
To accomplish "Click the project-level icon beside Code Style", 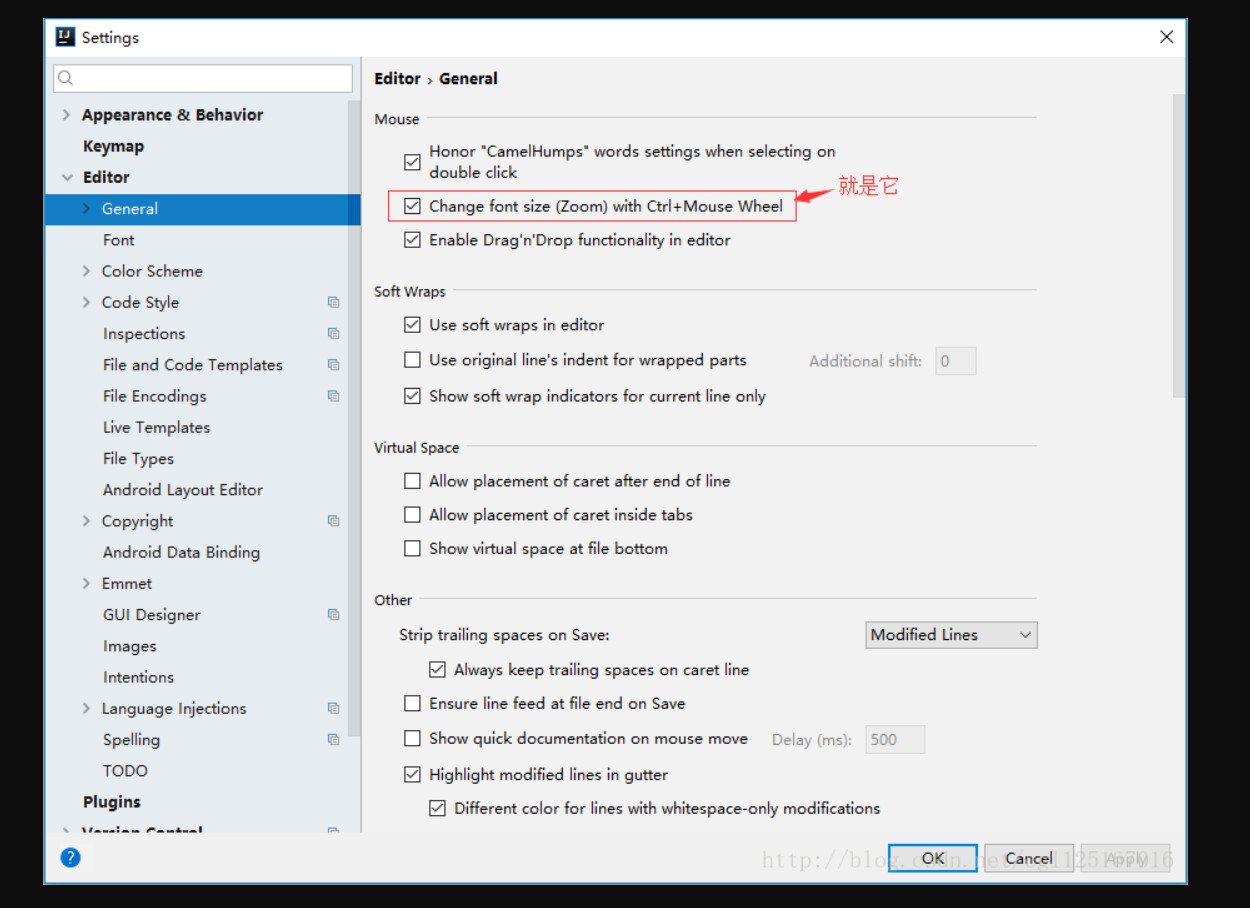I will point(333,302).
